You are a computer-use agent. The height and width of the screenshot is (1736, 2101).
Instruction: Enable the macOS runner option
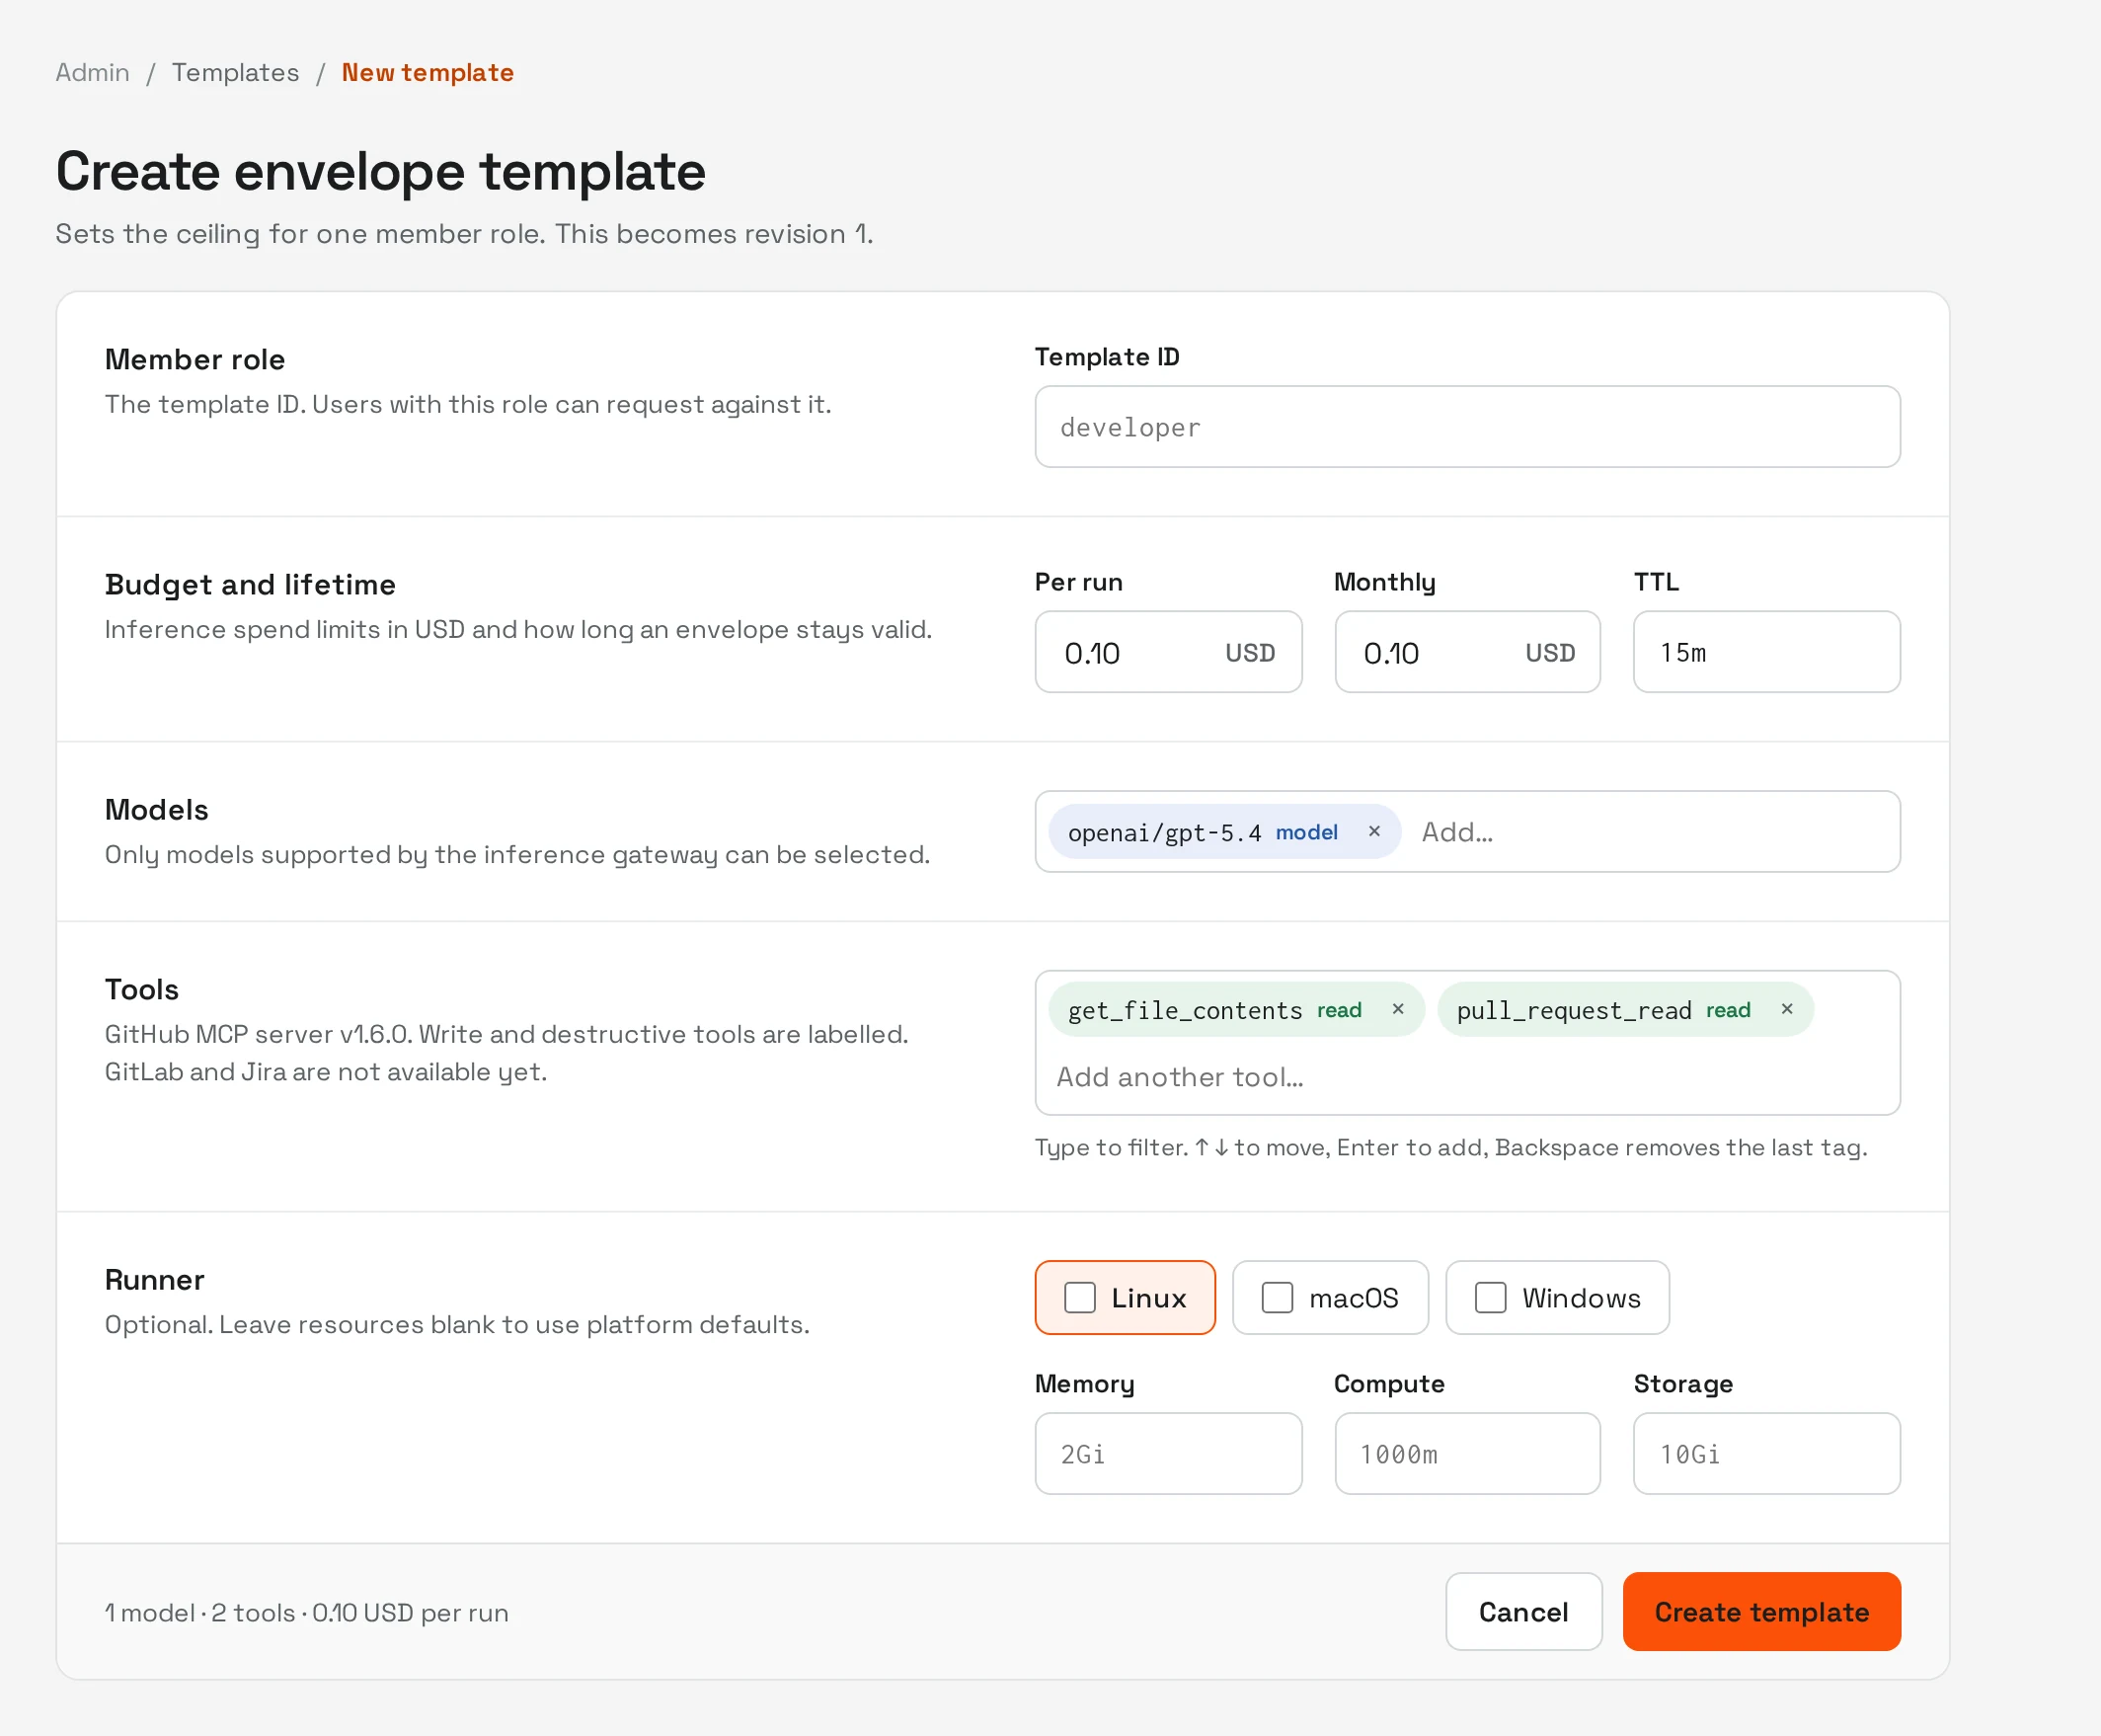tap(1277, 1297)
